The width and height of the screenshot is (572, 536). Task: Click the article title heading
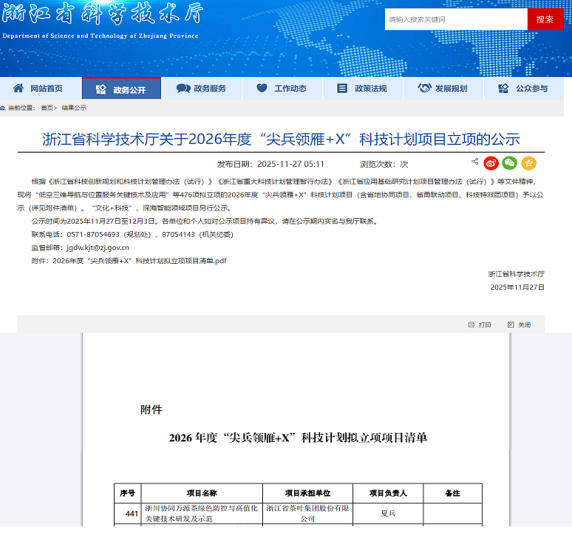tap(281, 139)
